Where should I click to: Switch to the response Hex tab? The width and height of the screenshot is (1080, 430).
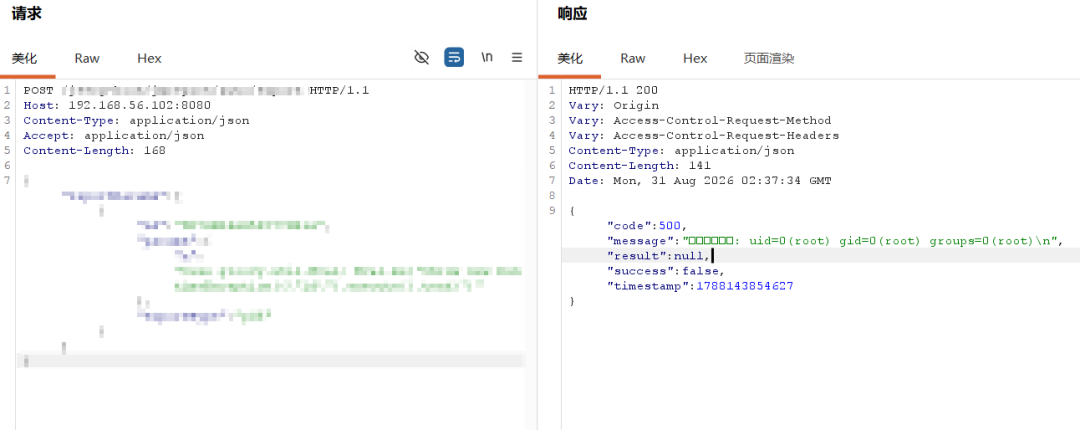695,59
